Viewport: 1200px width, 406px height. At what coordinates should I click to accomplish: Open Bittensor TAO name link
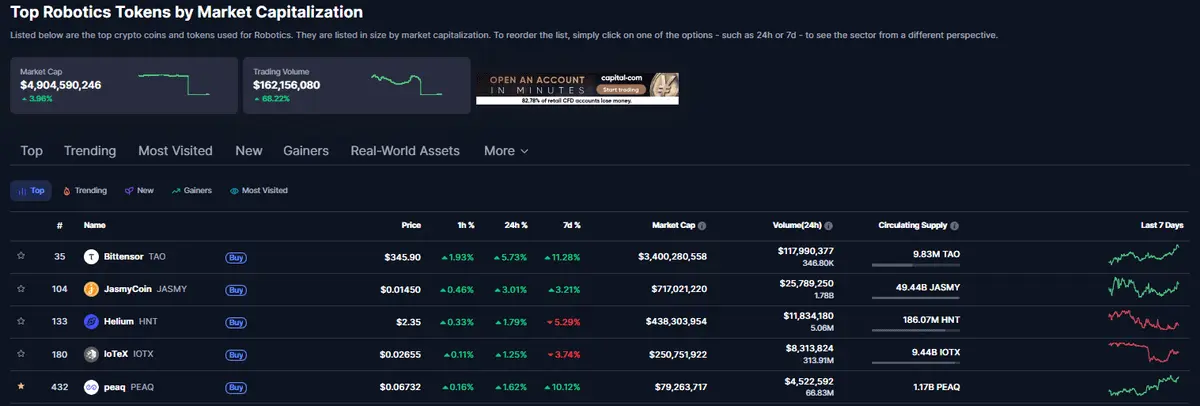coord(134,257)
